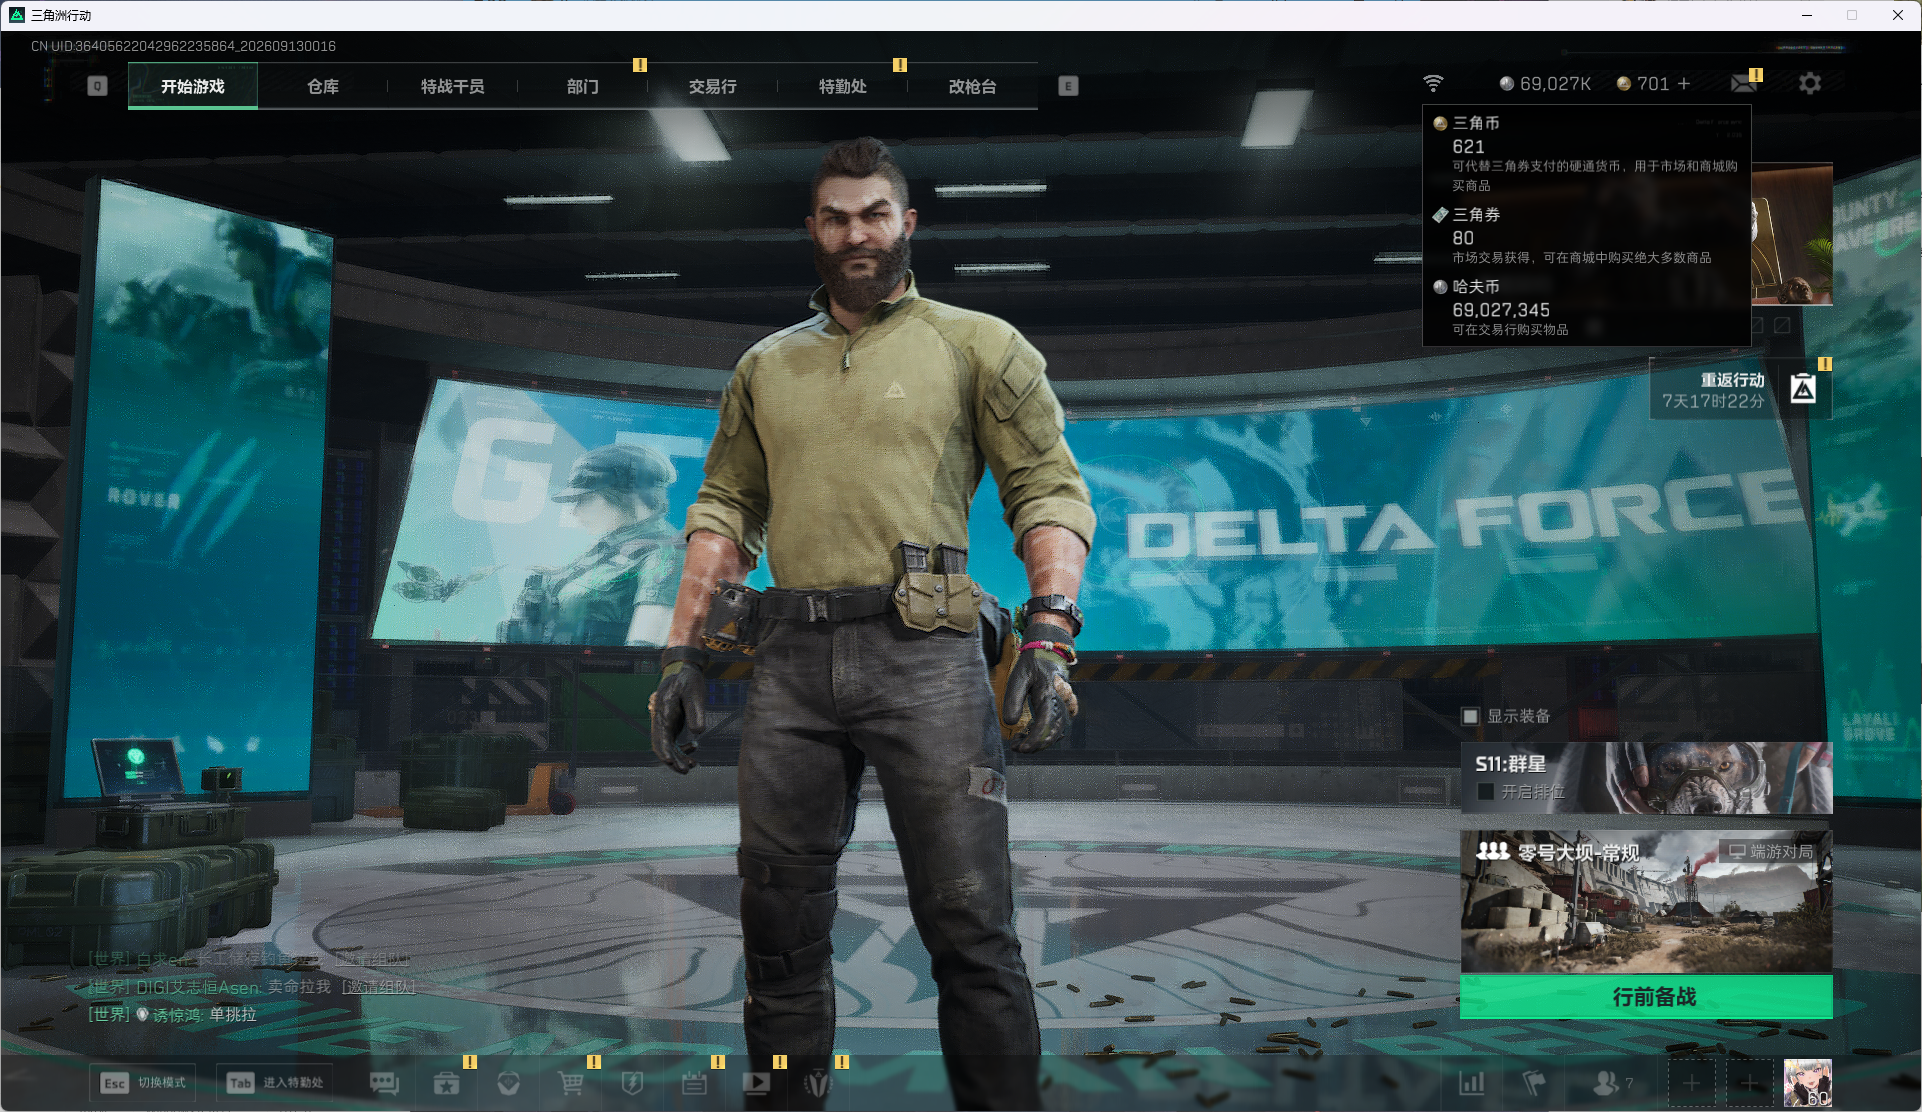Click the Esc 切换模式 button
This screenshot has width=1922, height=1112.
(x=142, y=1083)
